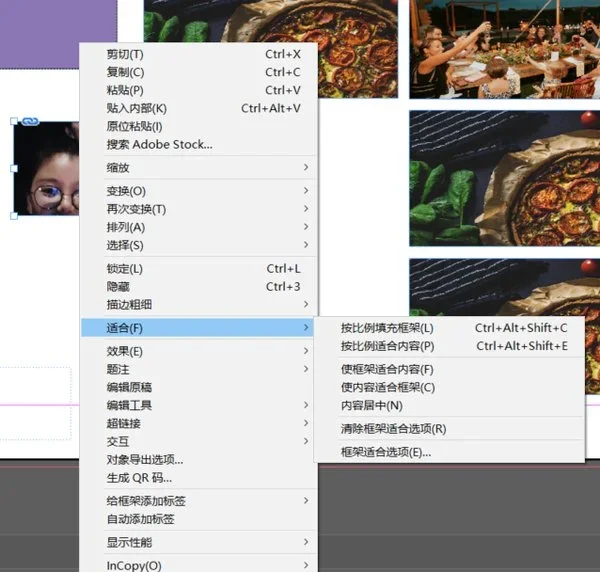Choose 锁定(L) menu entry
The width and height of the screenshot is (600, 572).
click(x=198, y=269)
